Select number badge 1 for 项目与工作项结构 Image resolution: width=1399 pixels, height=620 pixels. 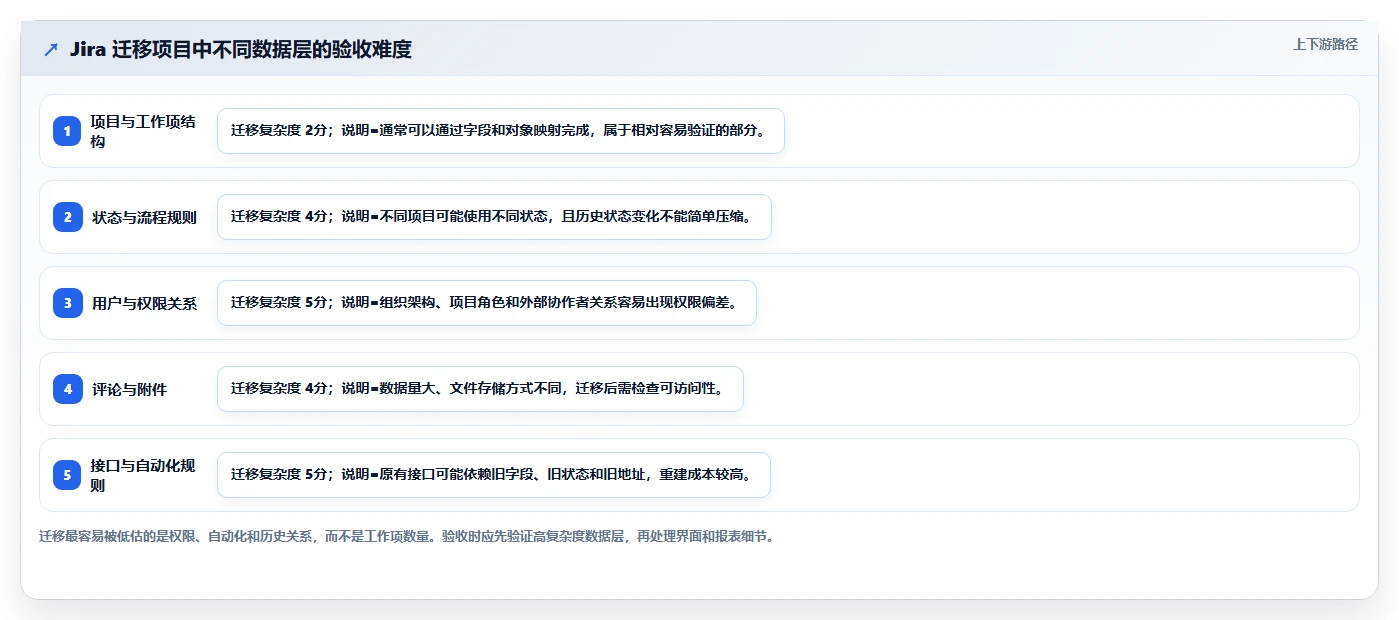[67, 131]
